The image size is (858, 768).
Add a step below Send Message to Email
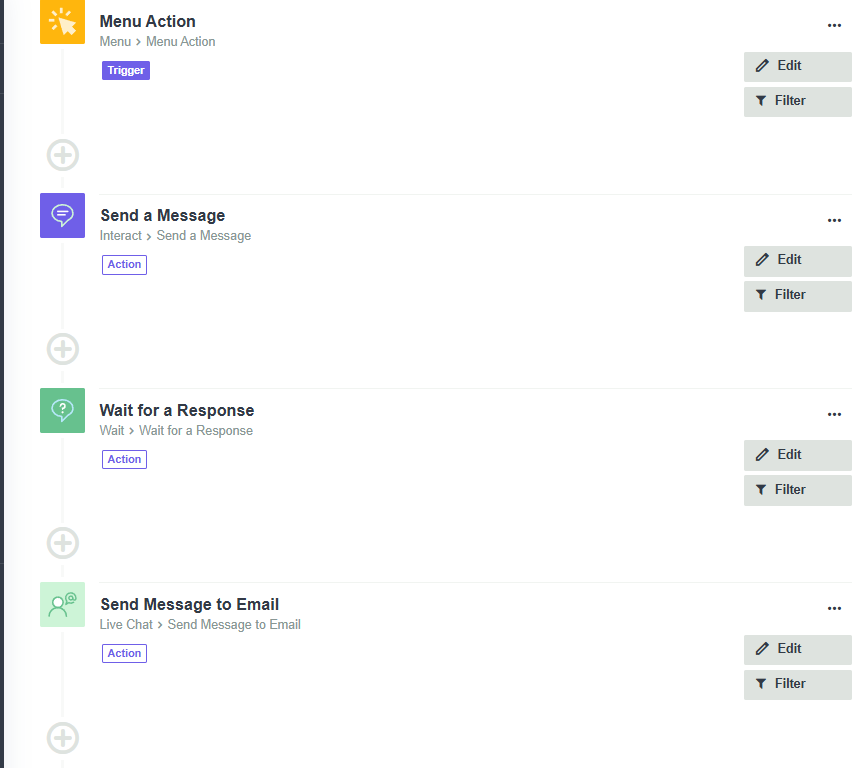coord(63,737)
